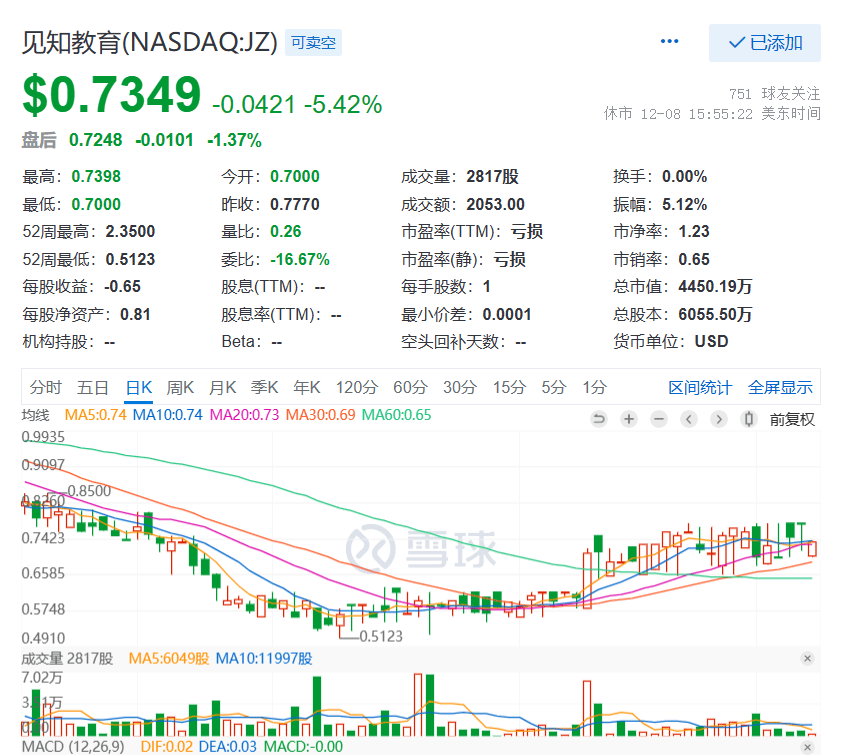860x755 pixels.
Task: Toggle the candlestick style icon
Action: tap(748, 419)
